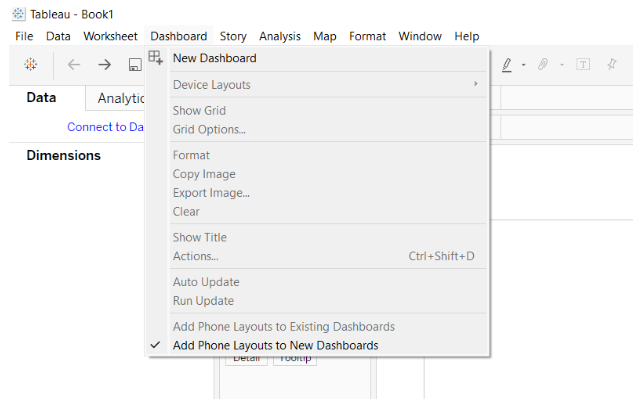Toggle Add Phone Layouts to New Dashboards
The width and height of the screenshot is (644, 403).
pos(275,345)
